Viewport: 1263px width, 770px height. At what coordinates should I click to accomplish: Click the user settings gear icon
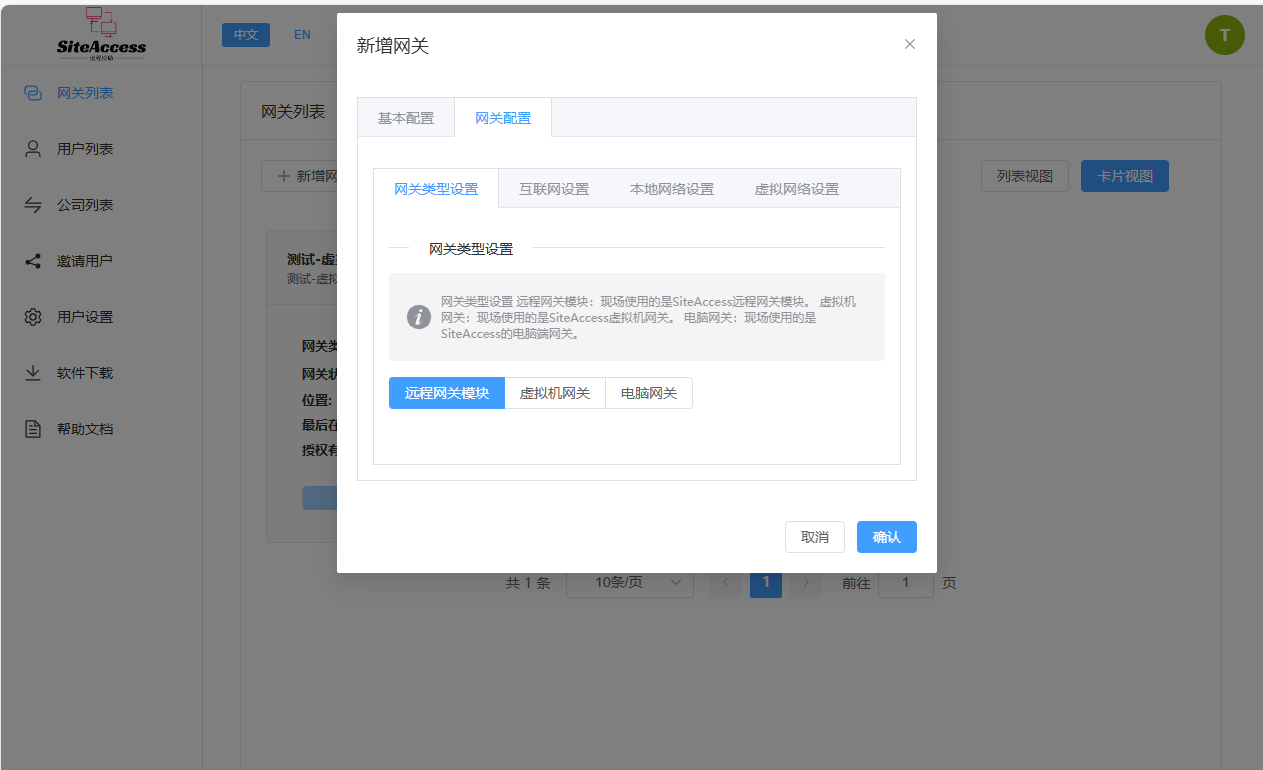[x=33, y=317]
